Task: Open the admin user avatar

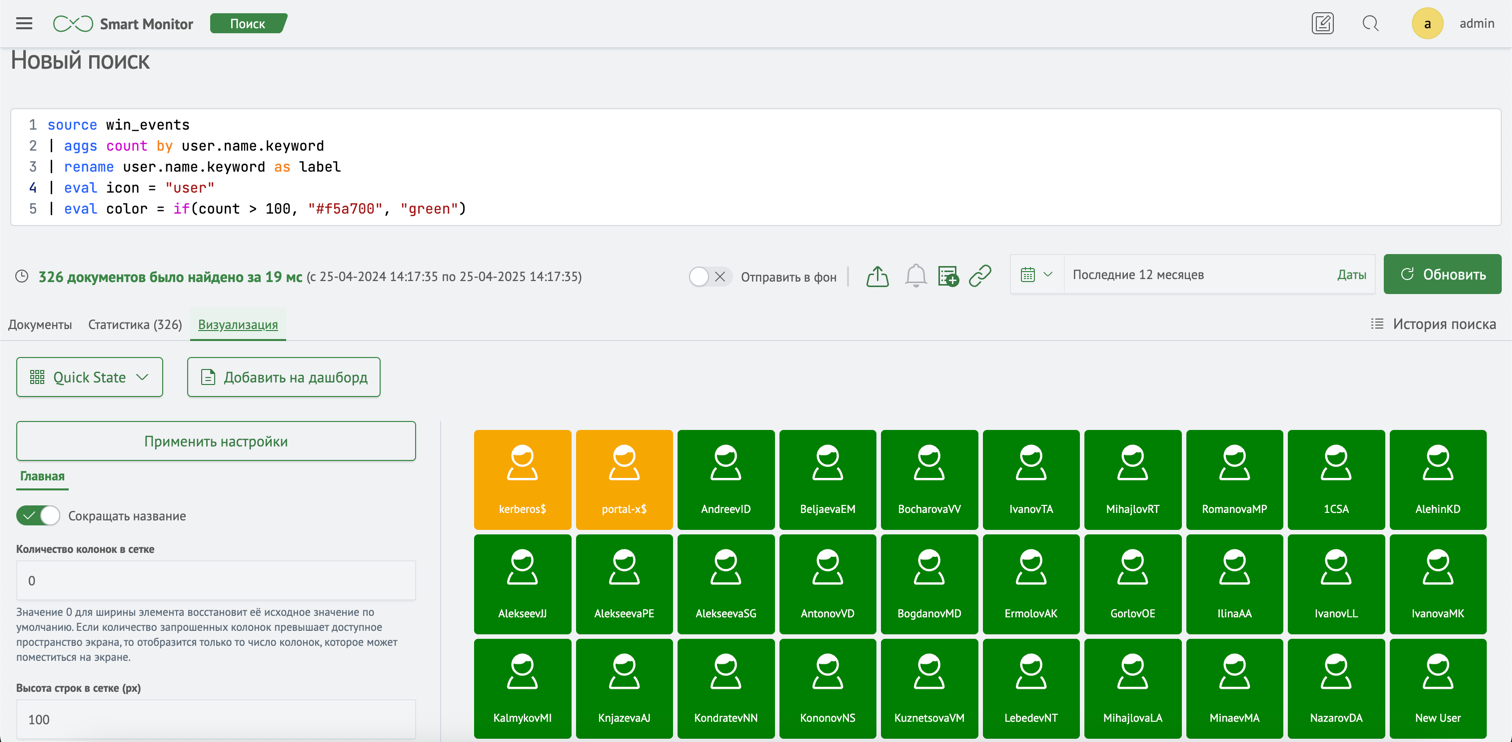Action: (1427, 23)
